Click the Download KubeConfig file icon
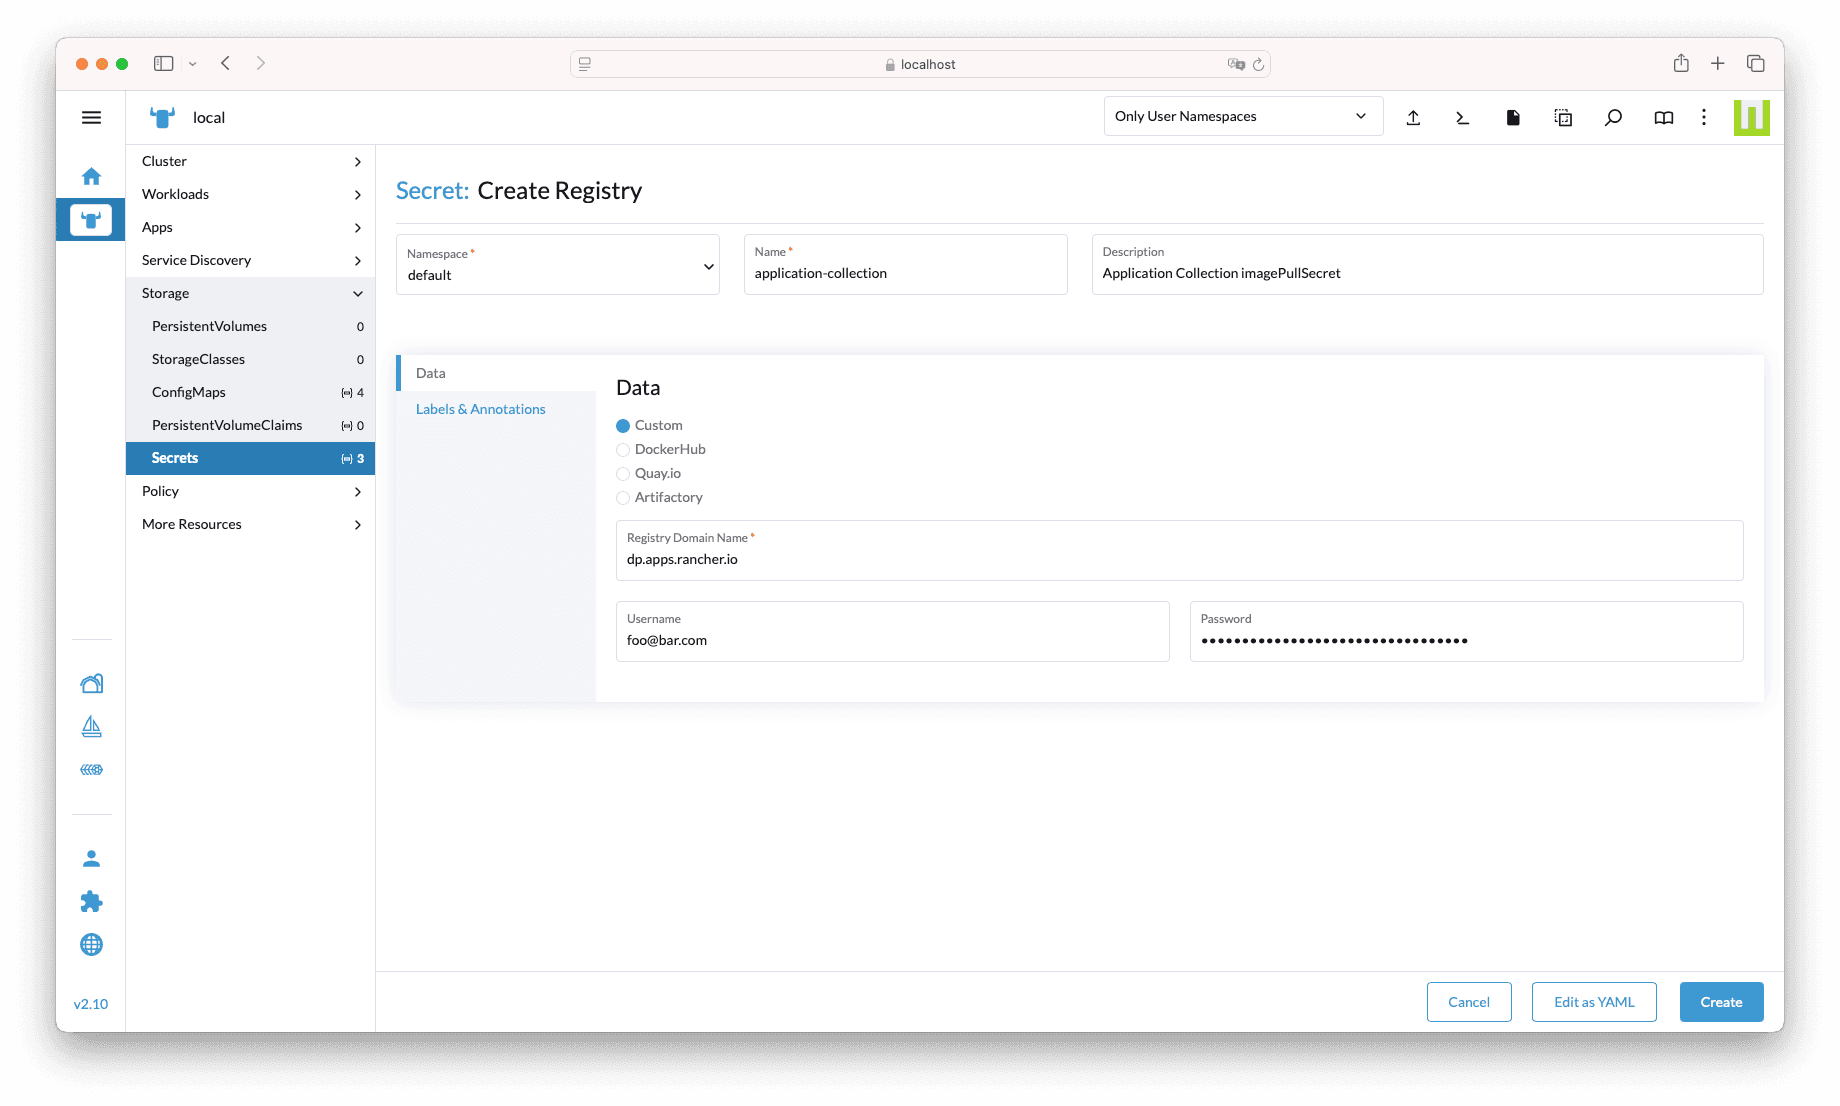The height and width of the screenshot is (1106, 1840). [1513, 118]
